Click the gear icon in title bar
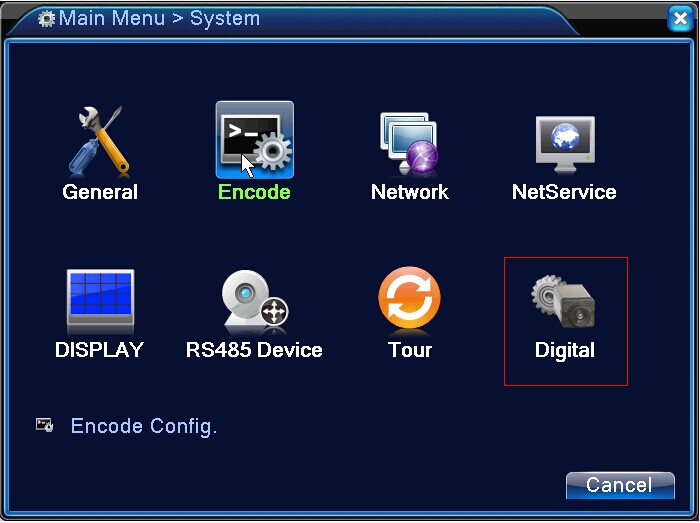This screenshot has height=523, width=700. click(46, 19)
